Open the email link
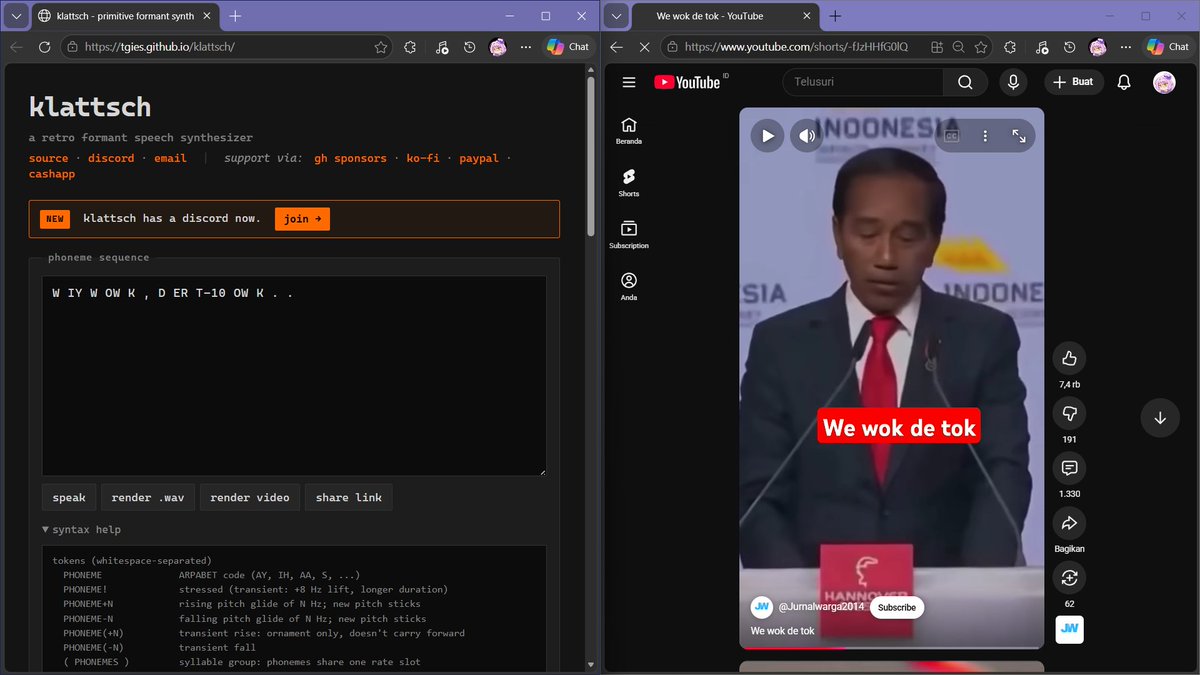Image resolution: width=1200 pixels, height=675 pixels. 170,158
